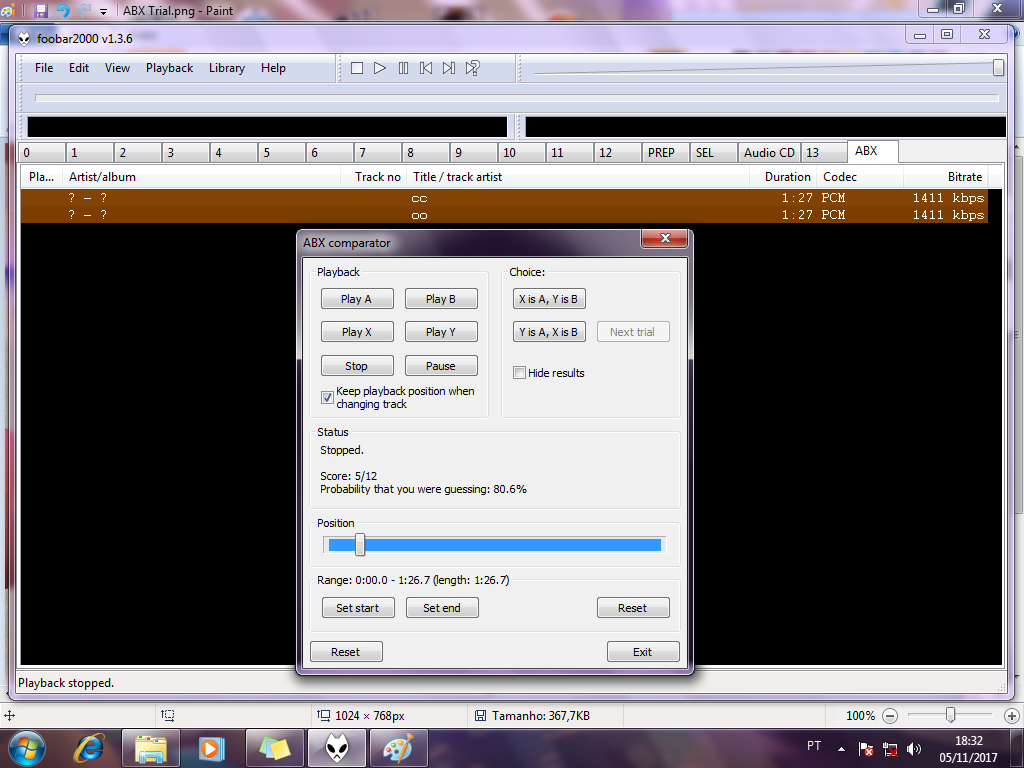
Task: Click the Paint save icon in title bar
Action: (x=41, y=10)
